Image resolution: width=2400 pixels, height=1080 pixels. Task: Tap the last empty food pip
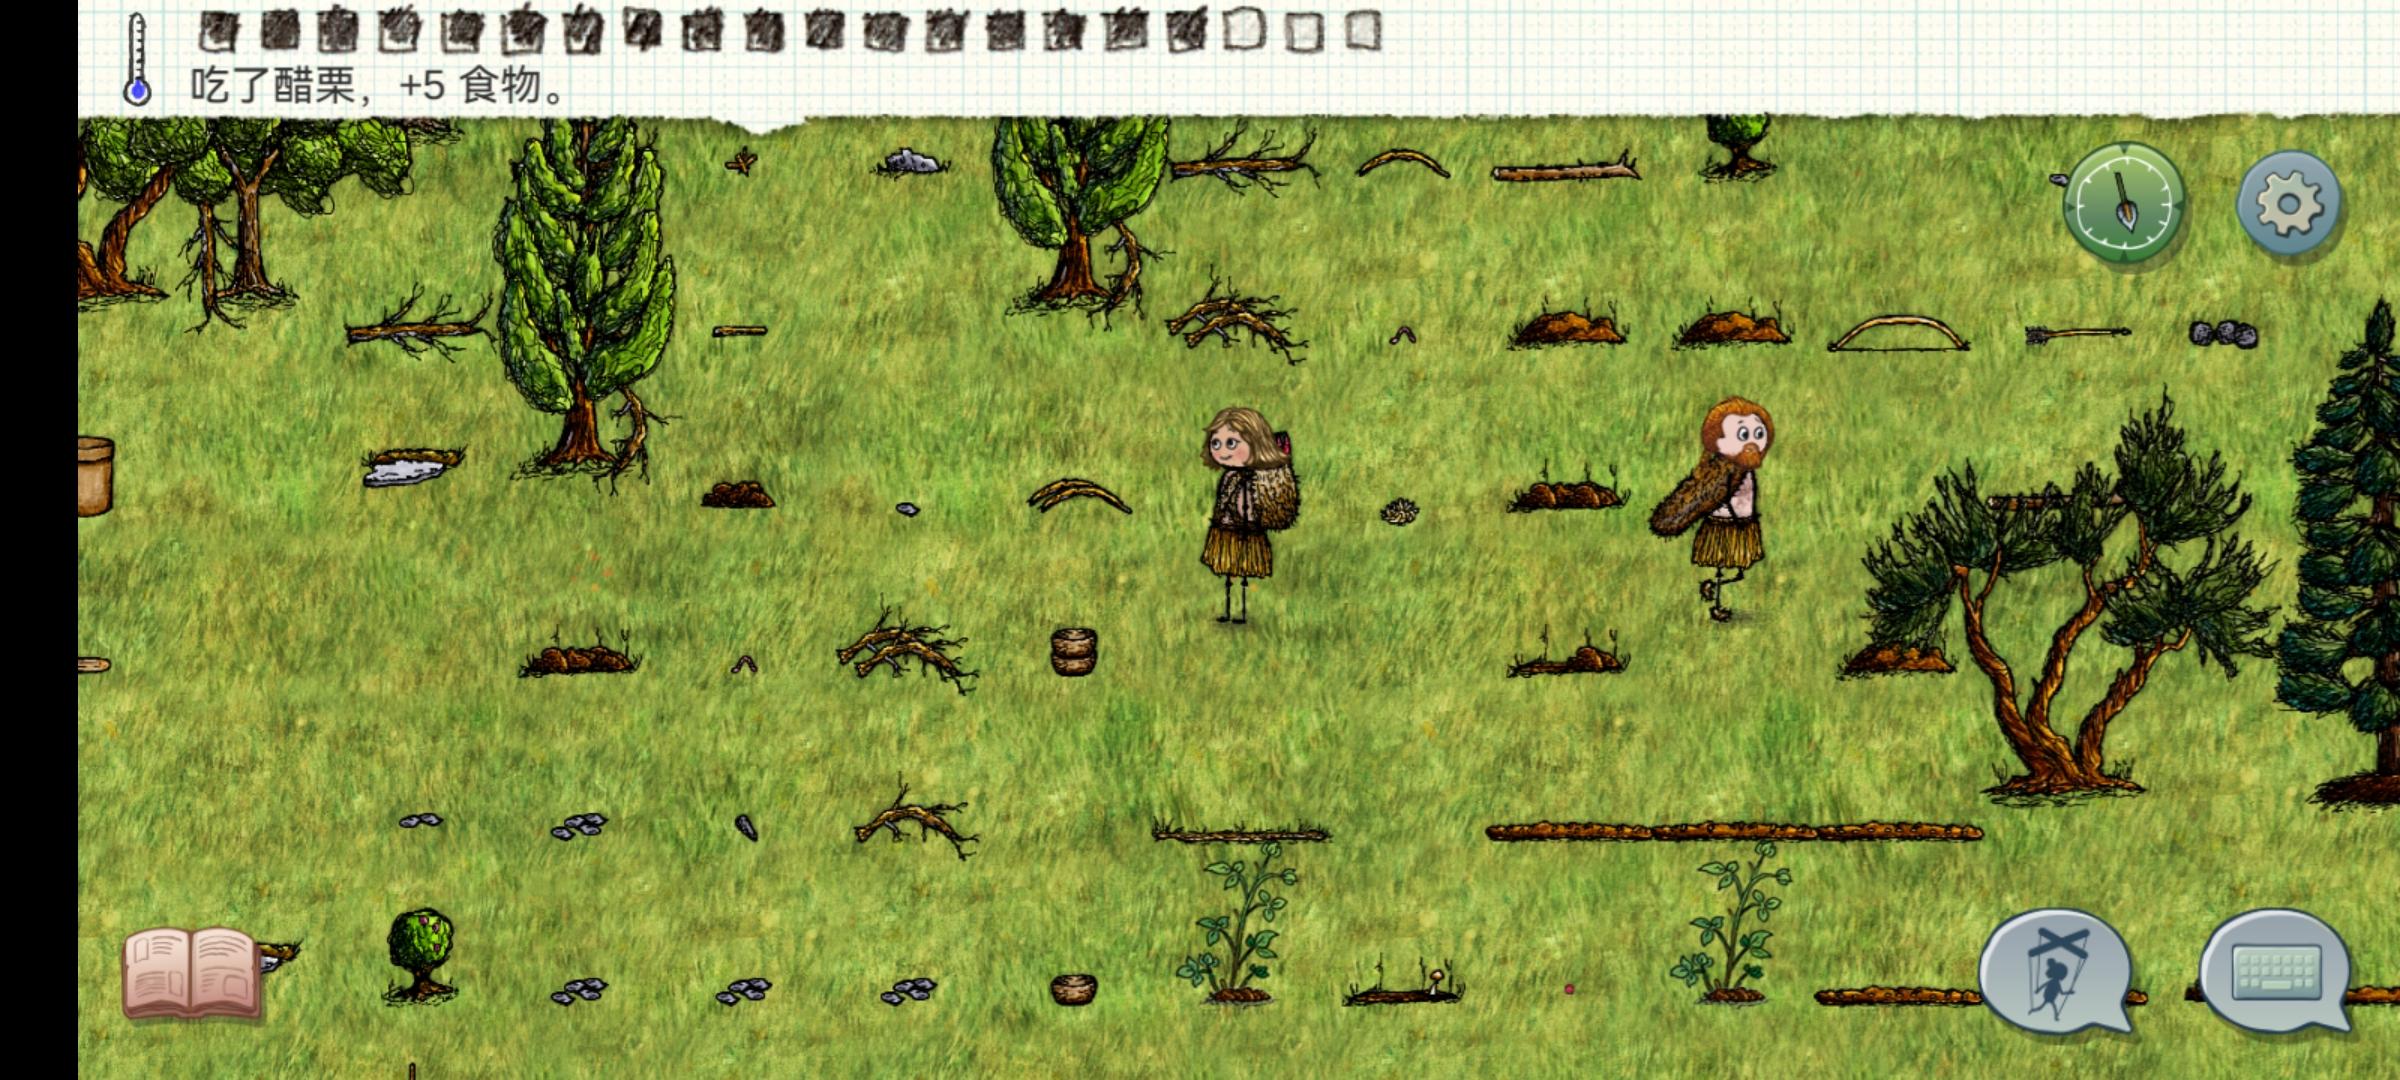(1363, 32)
